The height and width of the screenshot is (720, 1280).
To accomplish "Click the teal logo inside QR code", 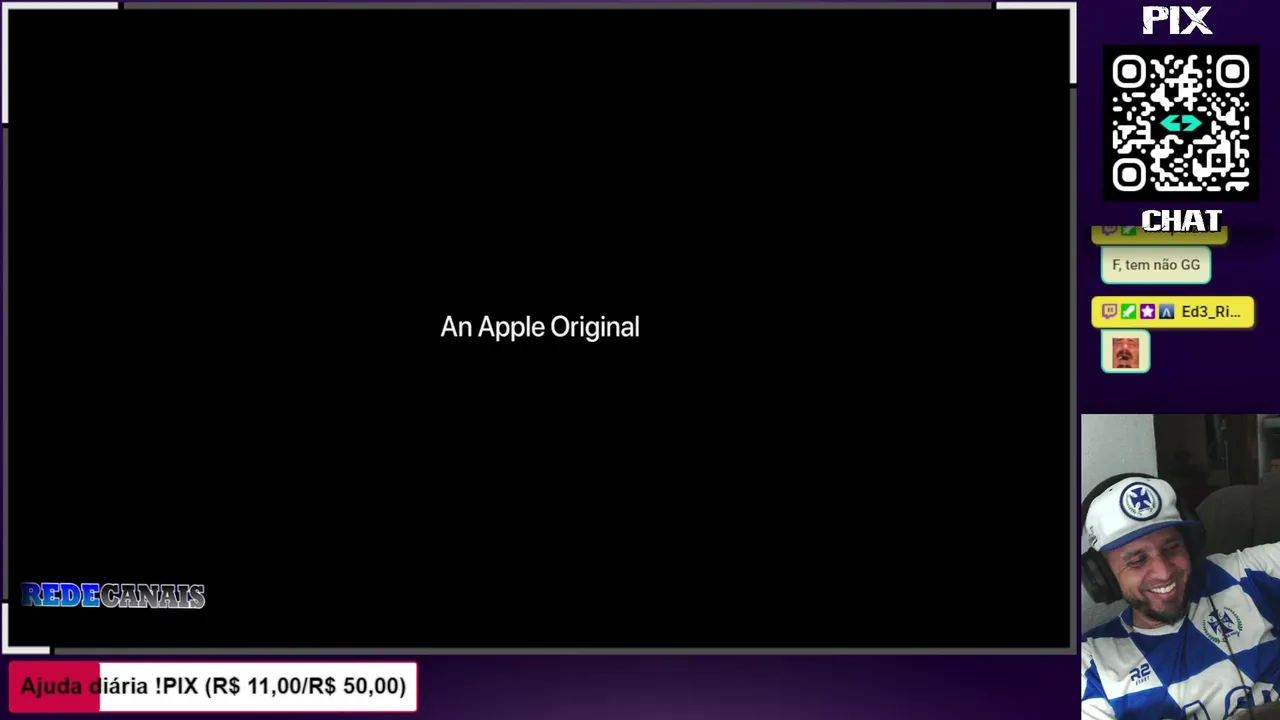I will coord(1181,123).
